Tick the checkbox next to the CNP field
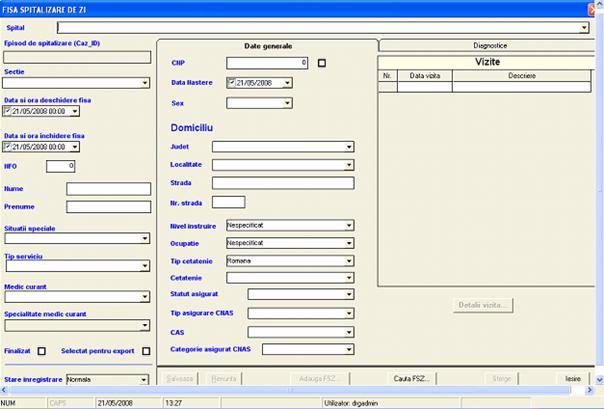The image size is (604, 409). 322,63
